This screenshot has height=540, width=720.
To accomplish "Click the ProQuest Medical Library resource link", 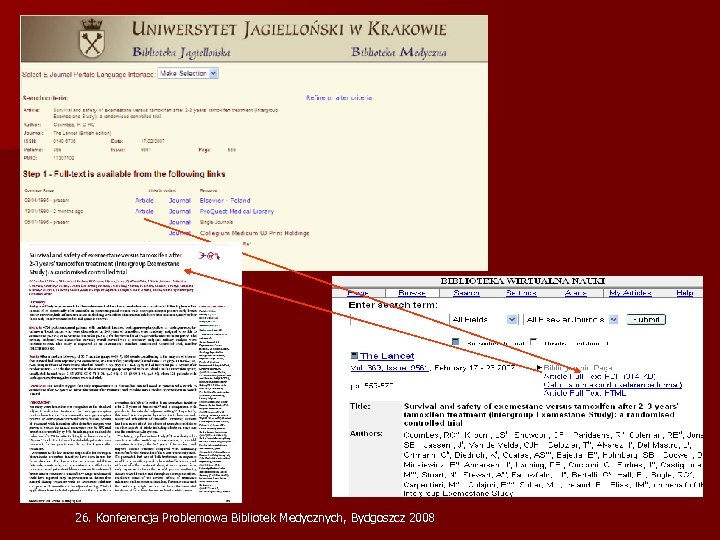I will pyautogui.click(x=236, y=212).
